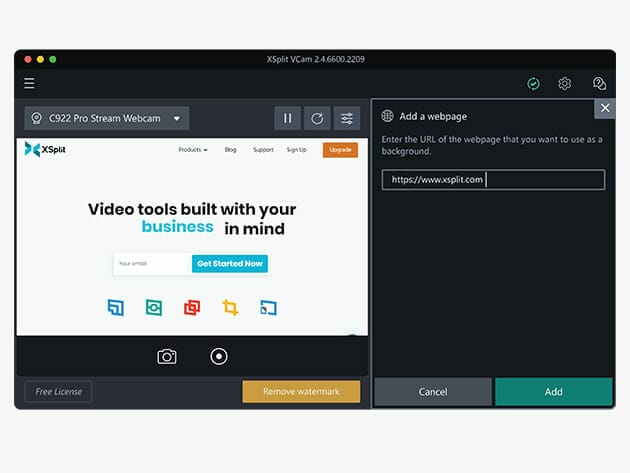Open the settings gear
Viewport: 630px width, 473px height.
tap(565, 84)
